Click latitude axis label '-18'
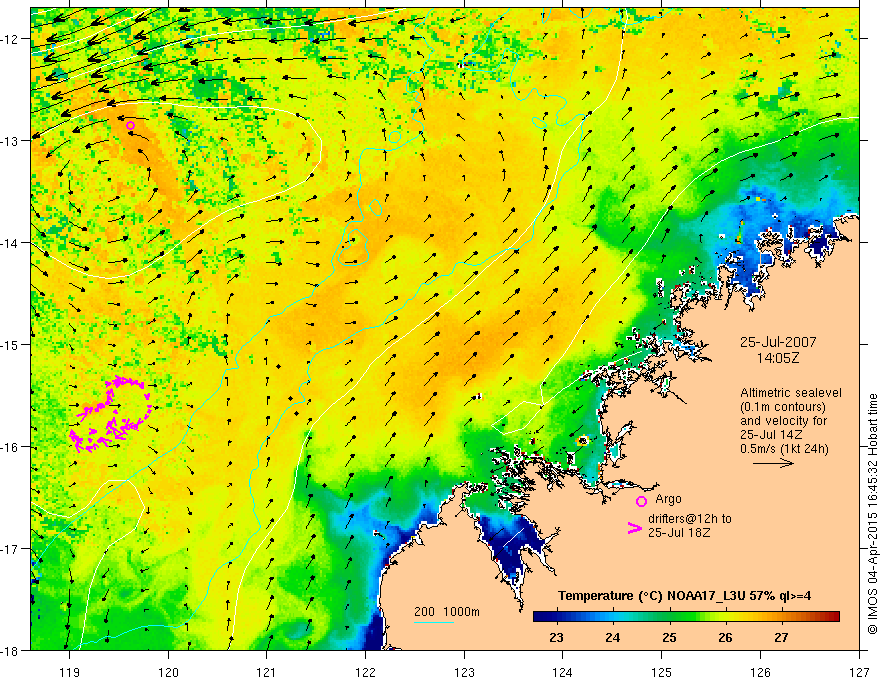 pyautogui.click(x=11, y=650)
